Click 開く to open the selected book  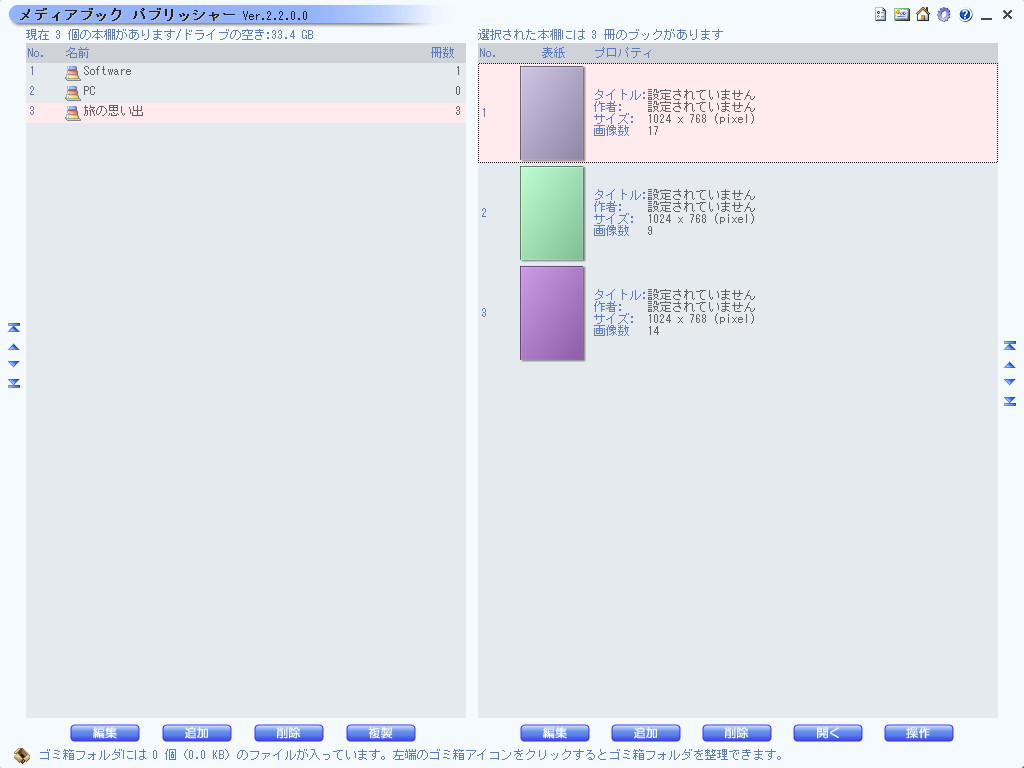tap(827, 732)
